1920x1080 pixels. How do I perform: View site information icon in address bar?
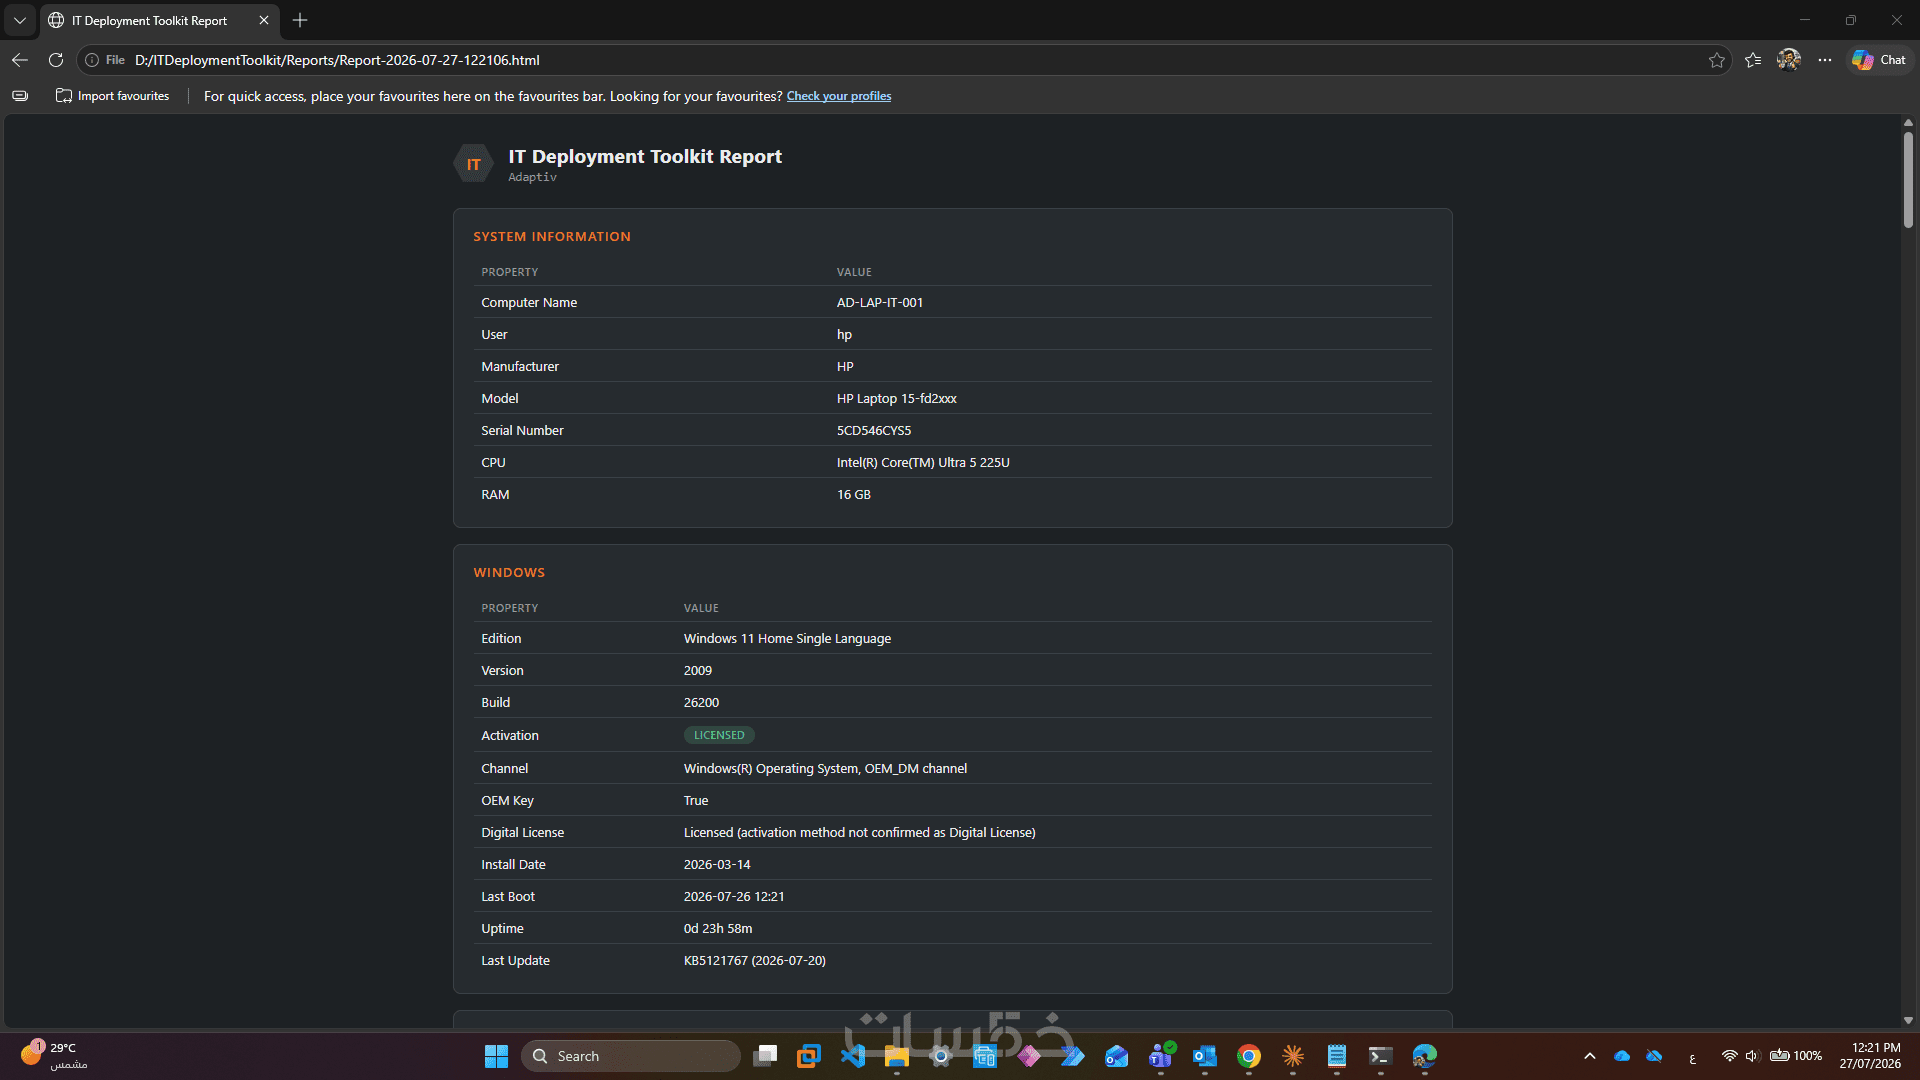(92, 60)
